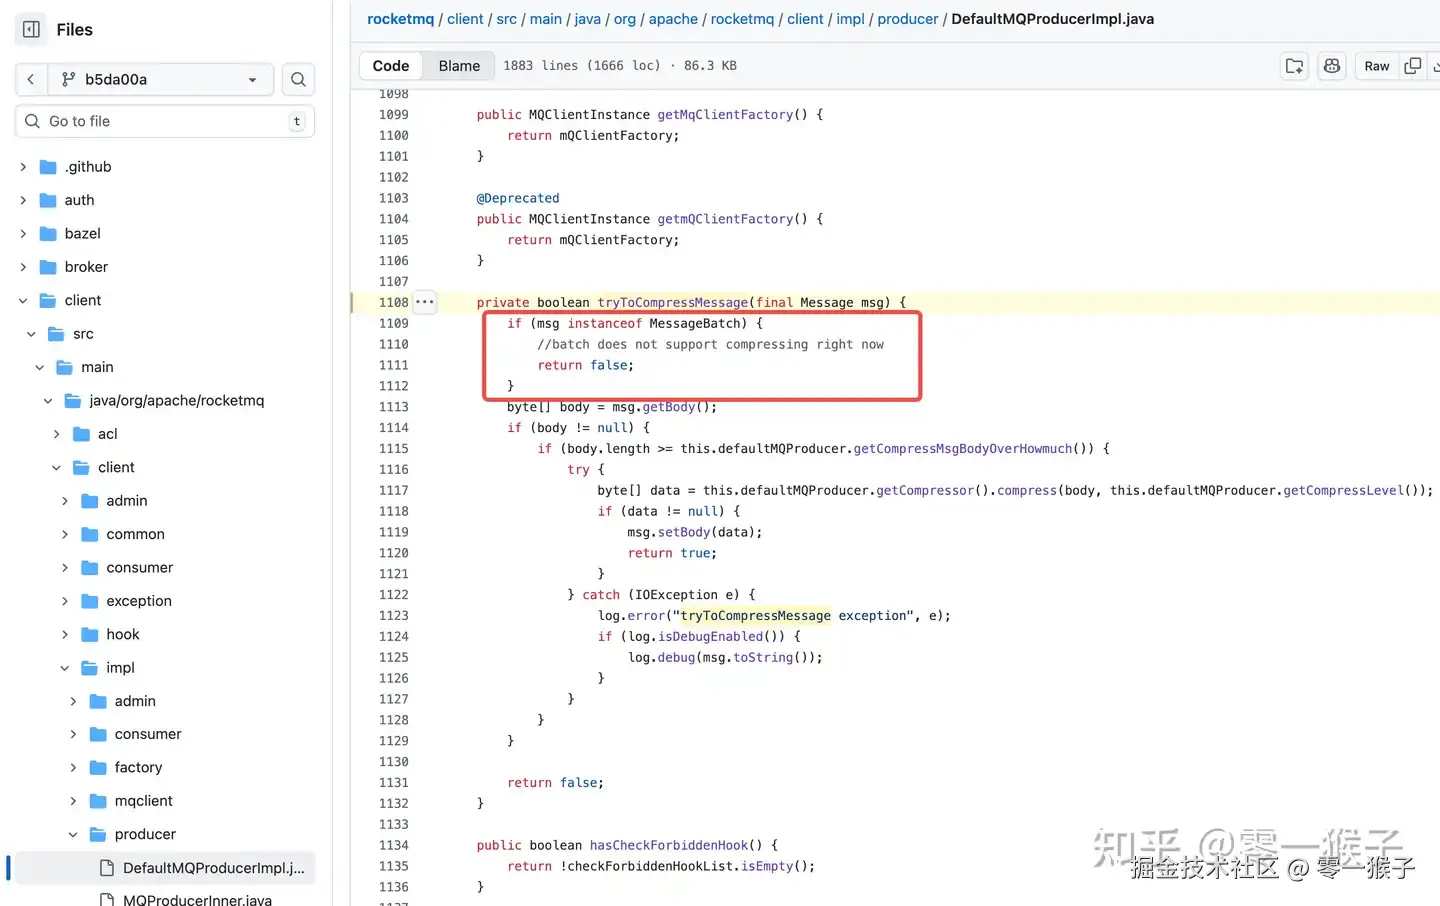Collapse the main folder chevron

(40, 367)
